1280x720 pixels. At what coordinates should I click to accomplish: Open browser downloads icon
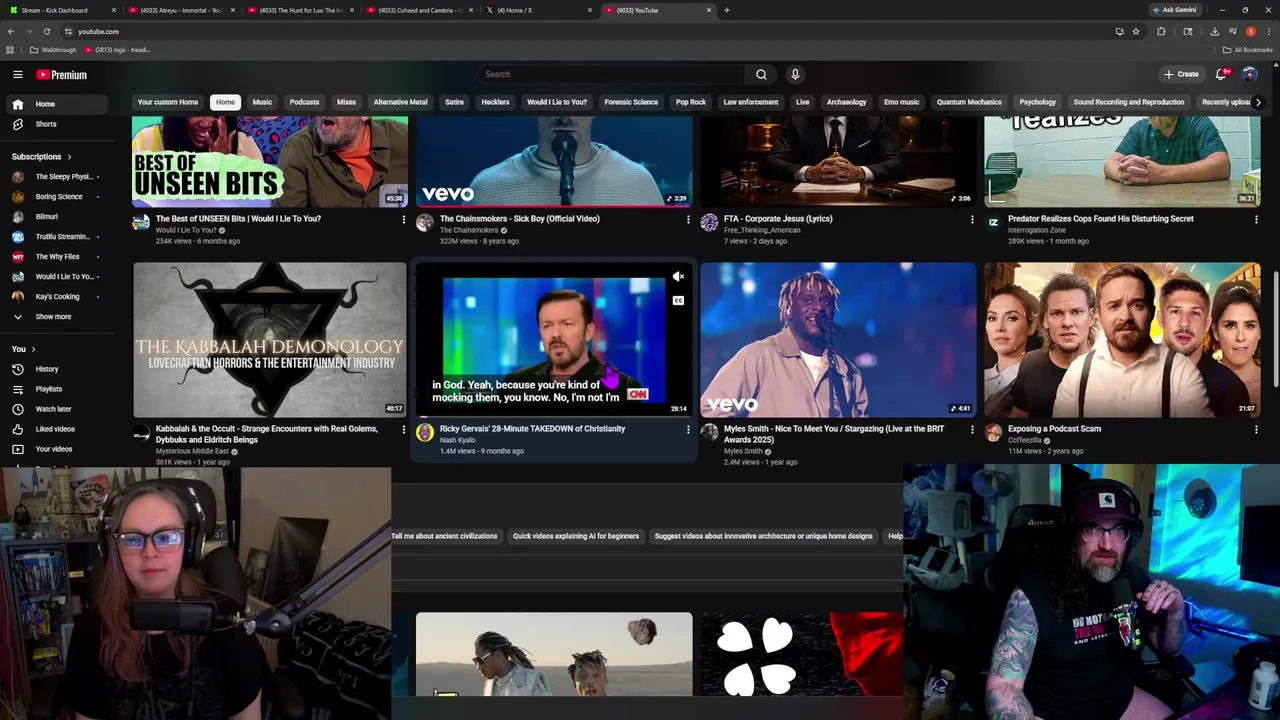click(x=1215, y=31)
